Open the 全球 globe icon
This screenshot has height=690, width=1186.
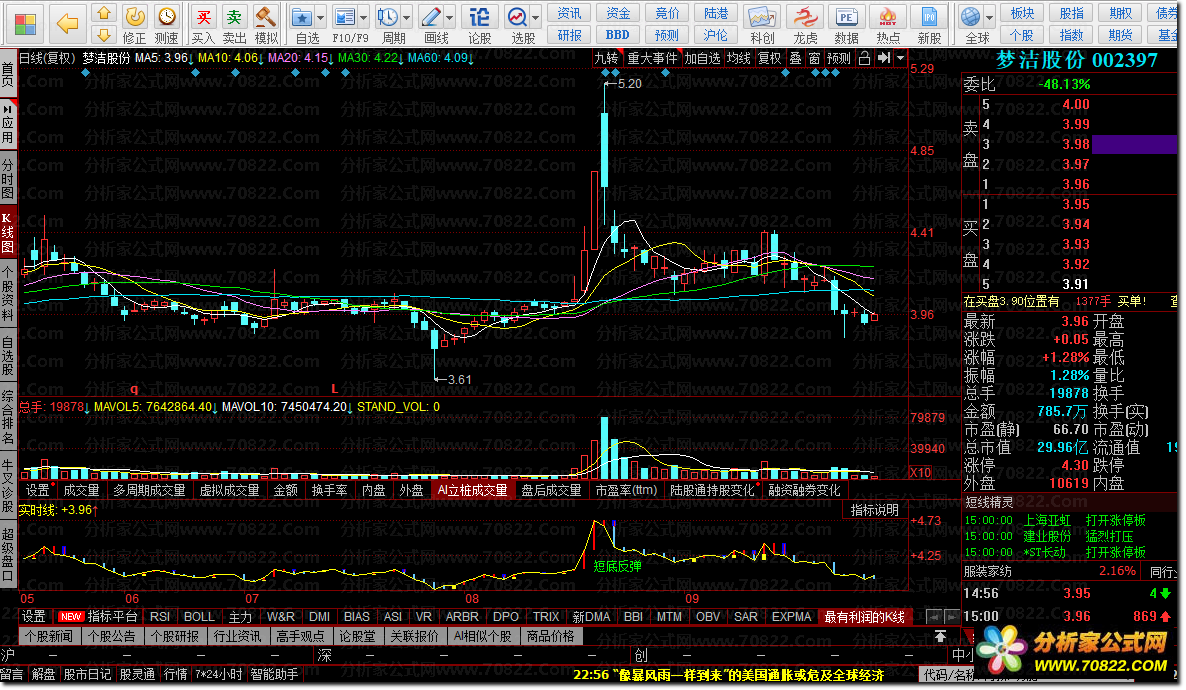970,17
